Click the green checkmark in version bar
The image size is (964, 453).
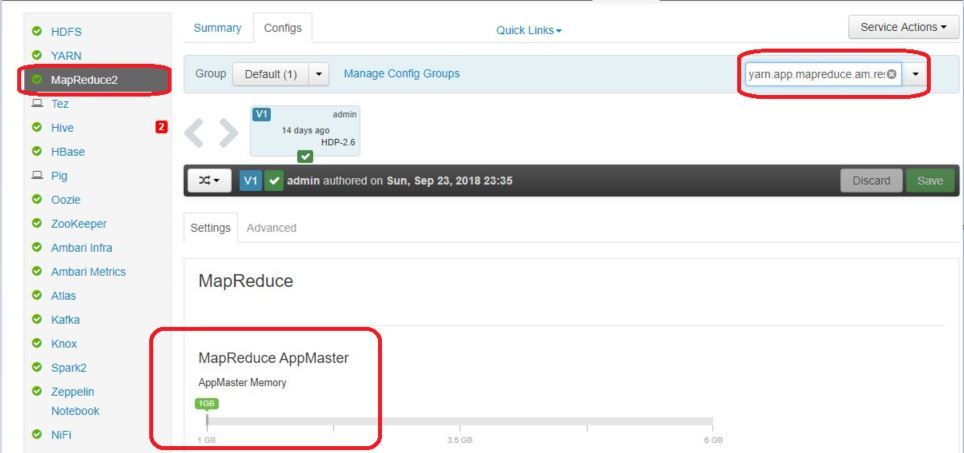pos(274,181)
